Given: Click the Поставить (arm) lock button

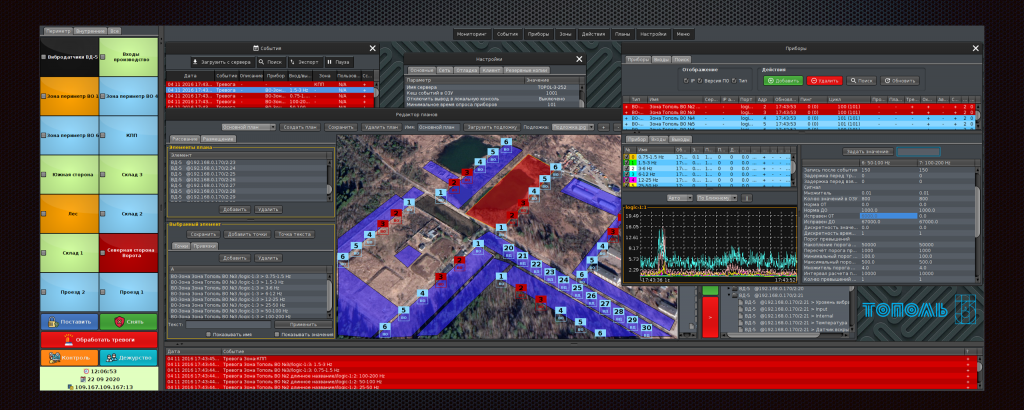Looking at the screenshot, I should [69, 321].
